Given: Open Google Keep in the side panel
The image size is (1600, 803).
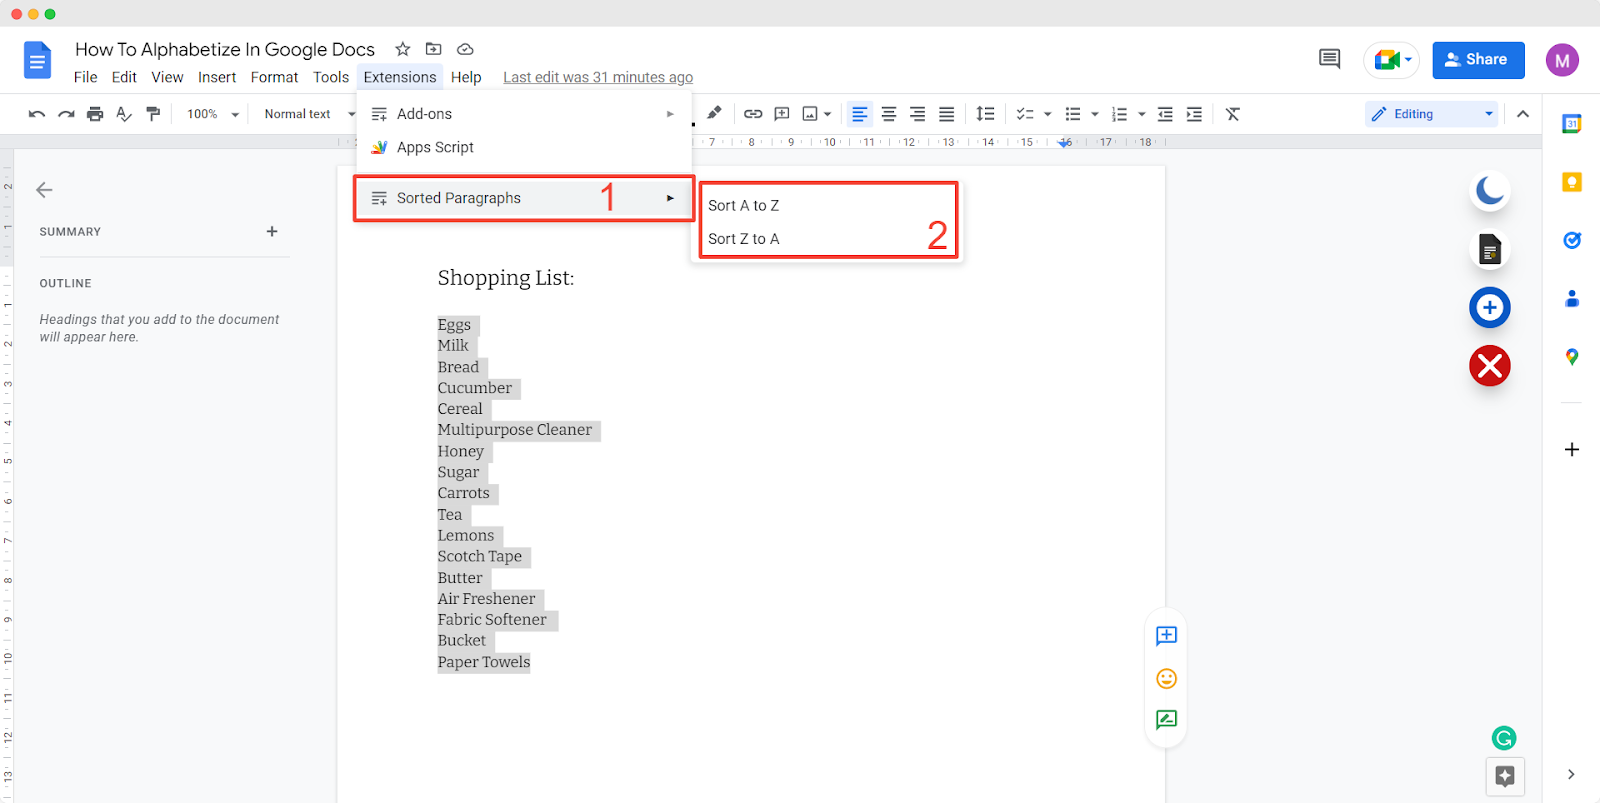Looking at the screenshot, I should 1572,182.
